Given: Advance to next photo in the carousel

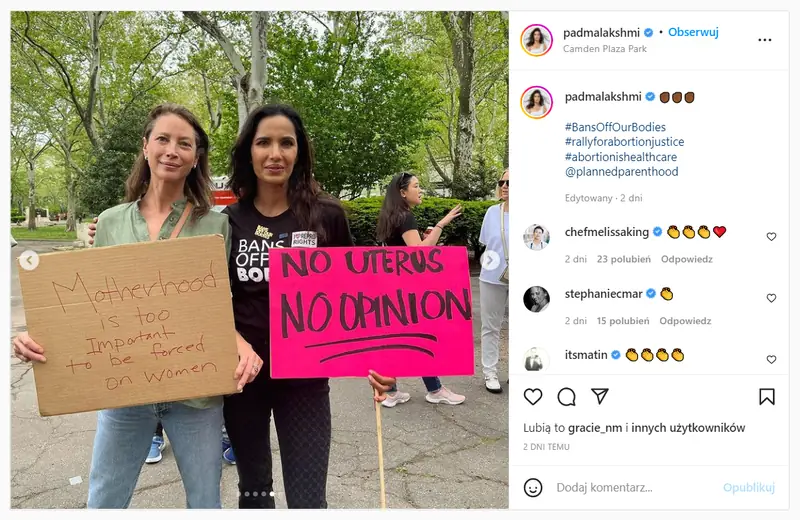Looking at the screenshot, I should click(490, 260).
